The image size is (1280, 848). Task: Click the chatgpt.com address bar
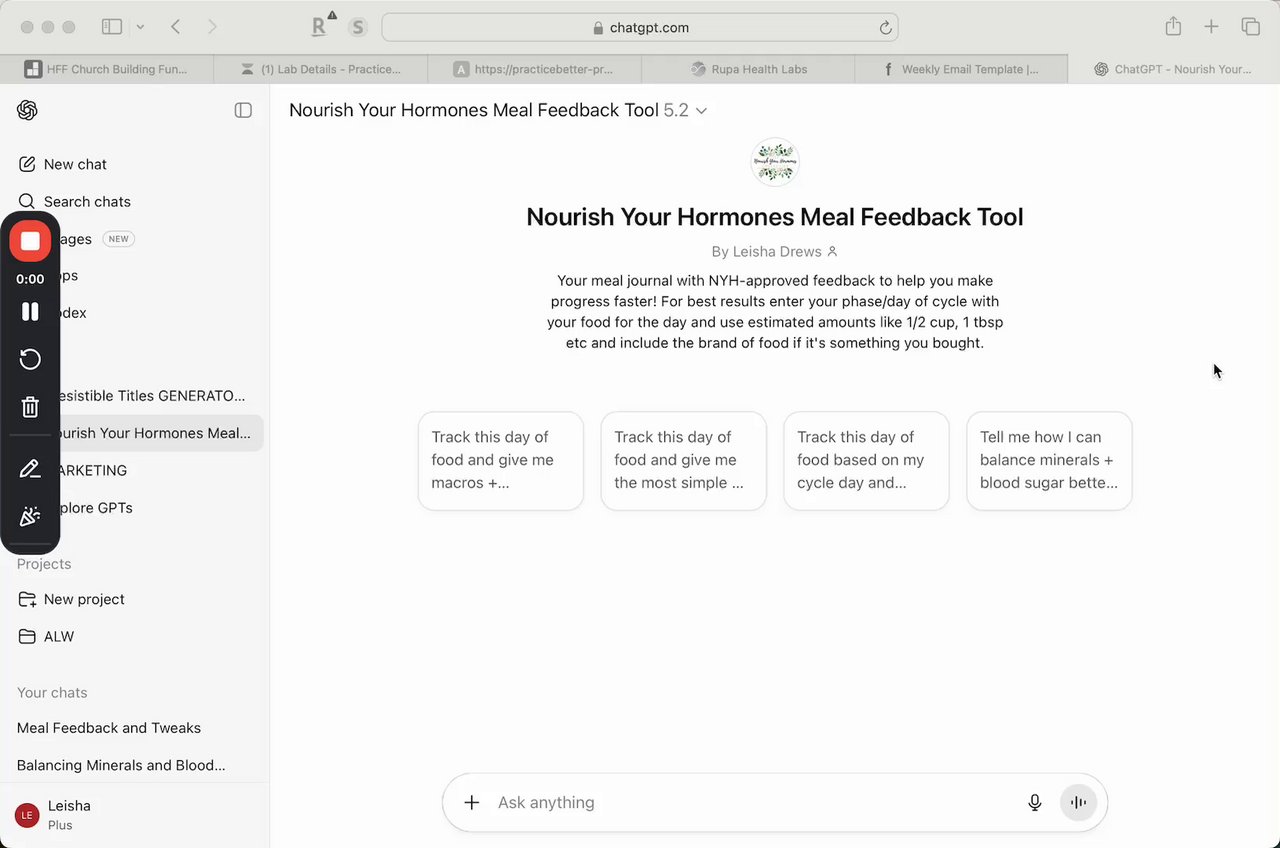click(640, 27)
